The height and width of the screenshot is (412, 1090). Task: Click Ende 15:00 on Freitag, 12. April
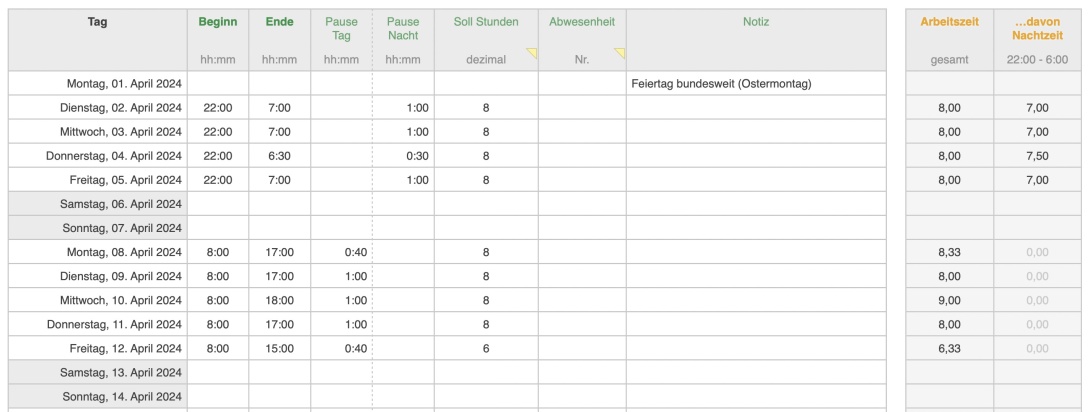click(279, 348)
